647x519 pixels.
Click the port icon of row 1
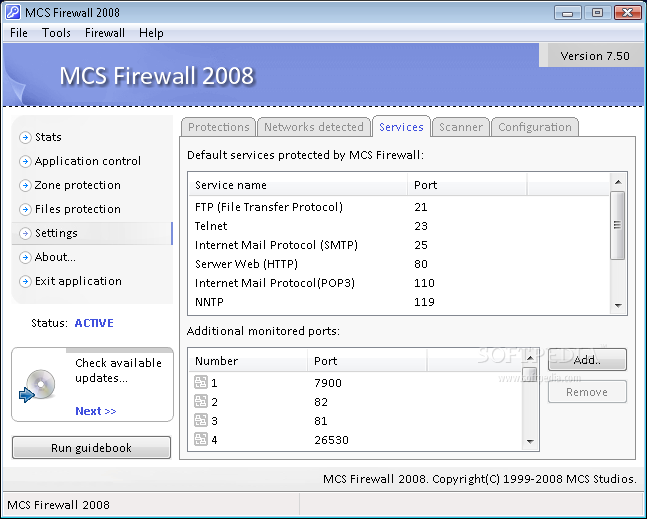201,382
